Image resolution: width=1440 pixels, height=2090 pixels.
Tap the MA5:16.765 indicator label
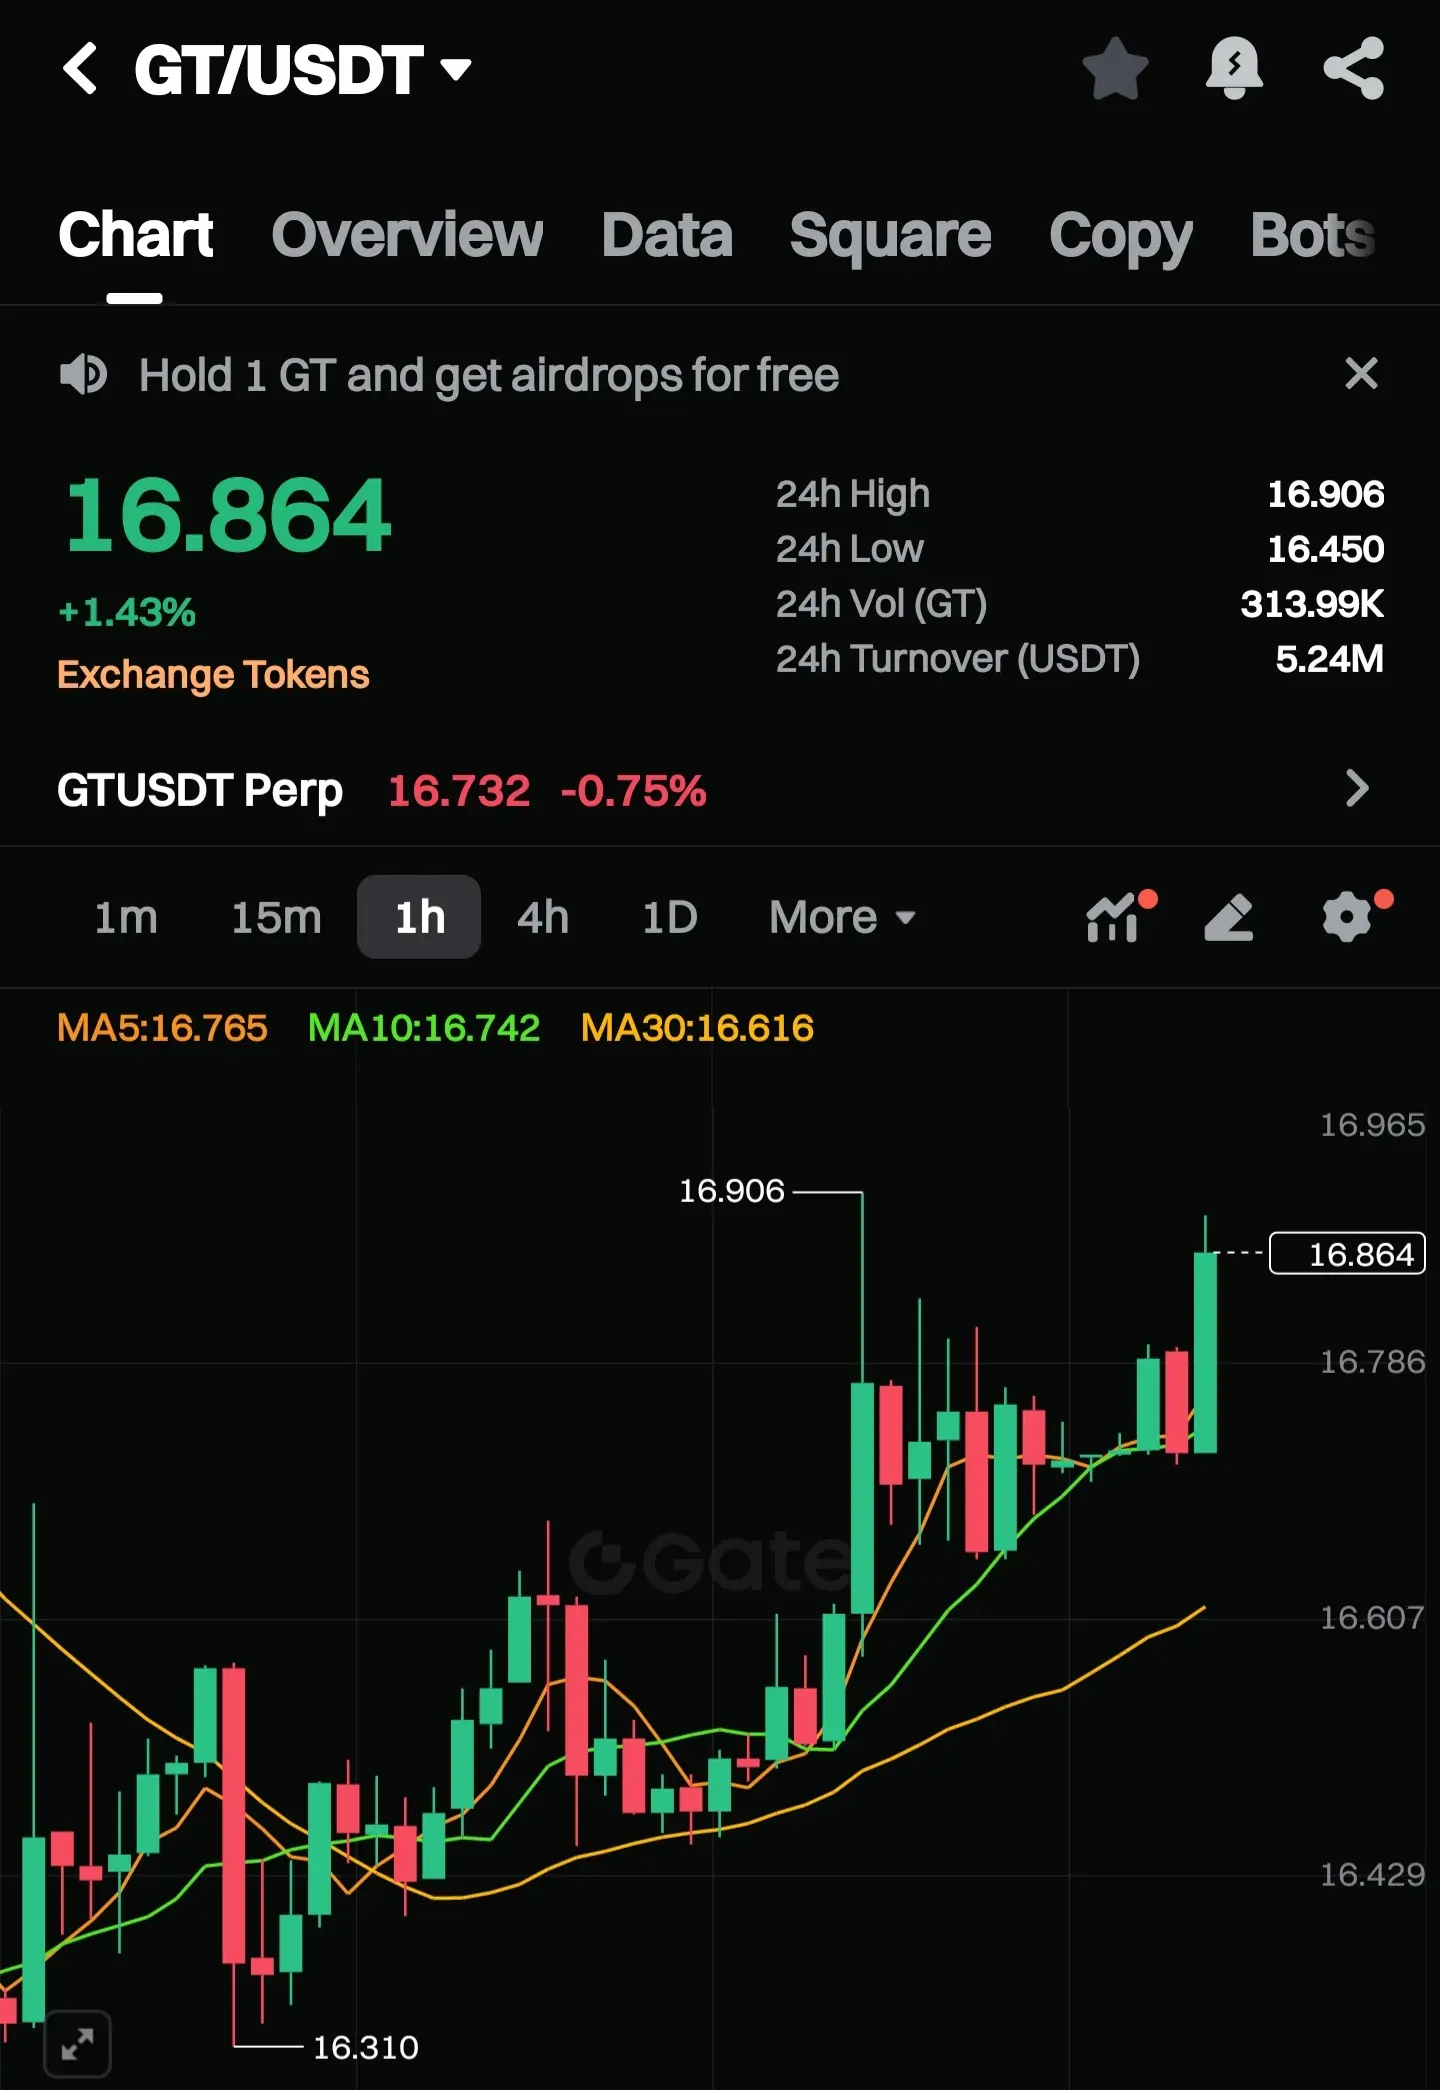pos(162,1028)
